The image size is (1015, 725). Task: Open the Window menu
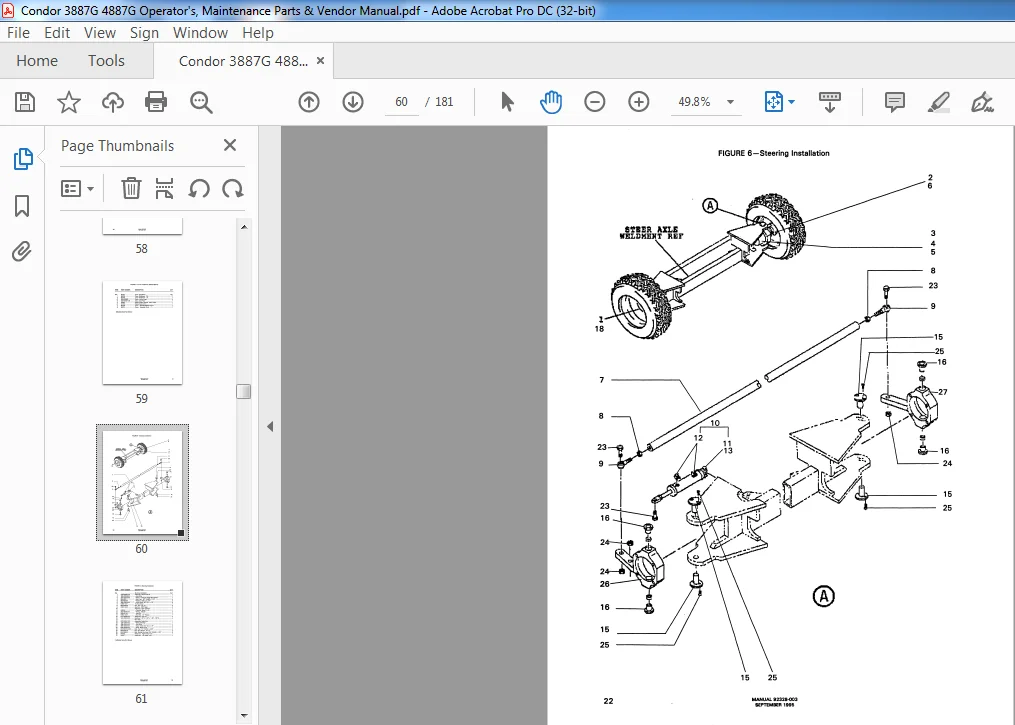[200, 32]
